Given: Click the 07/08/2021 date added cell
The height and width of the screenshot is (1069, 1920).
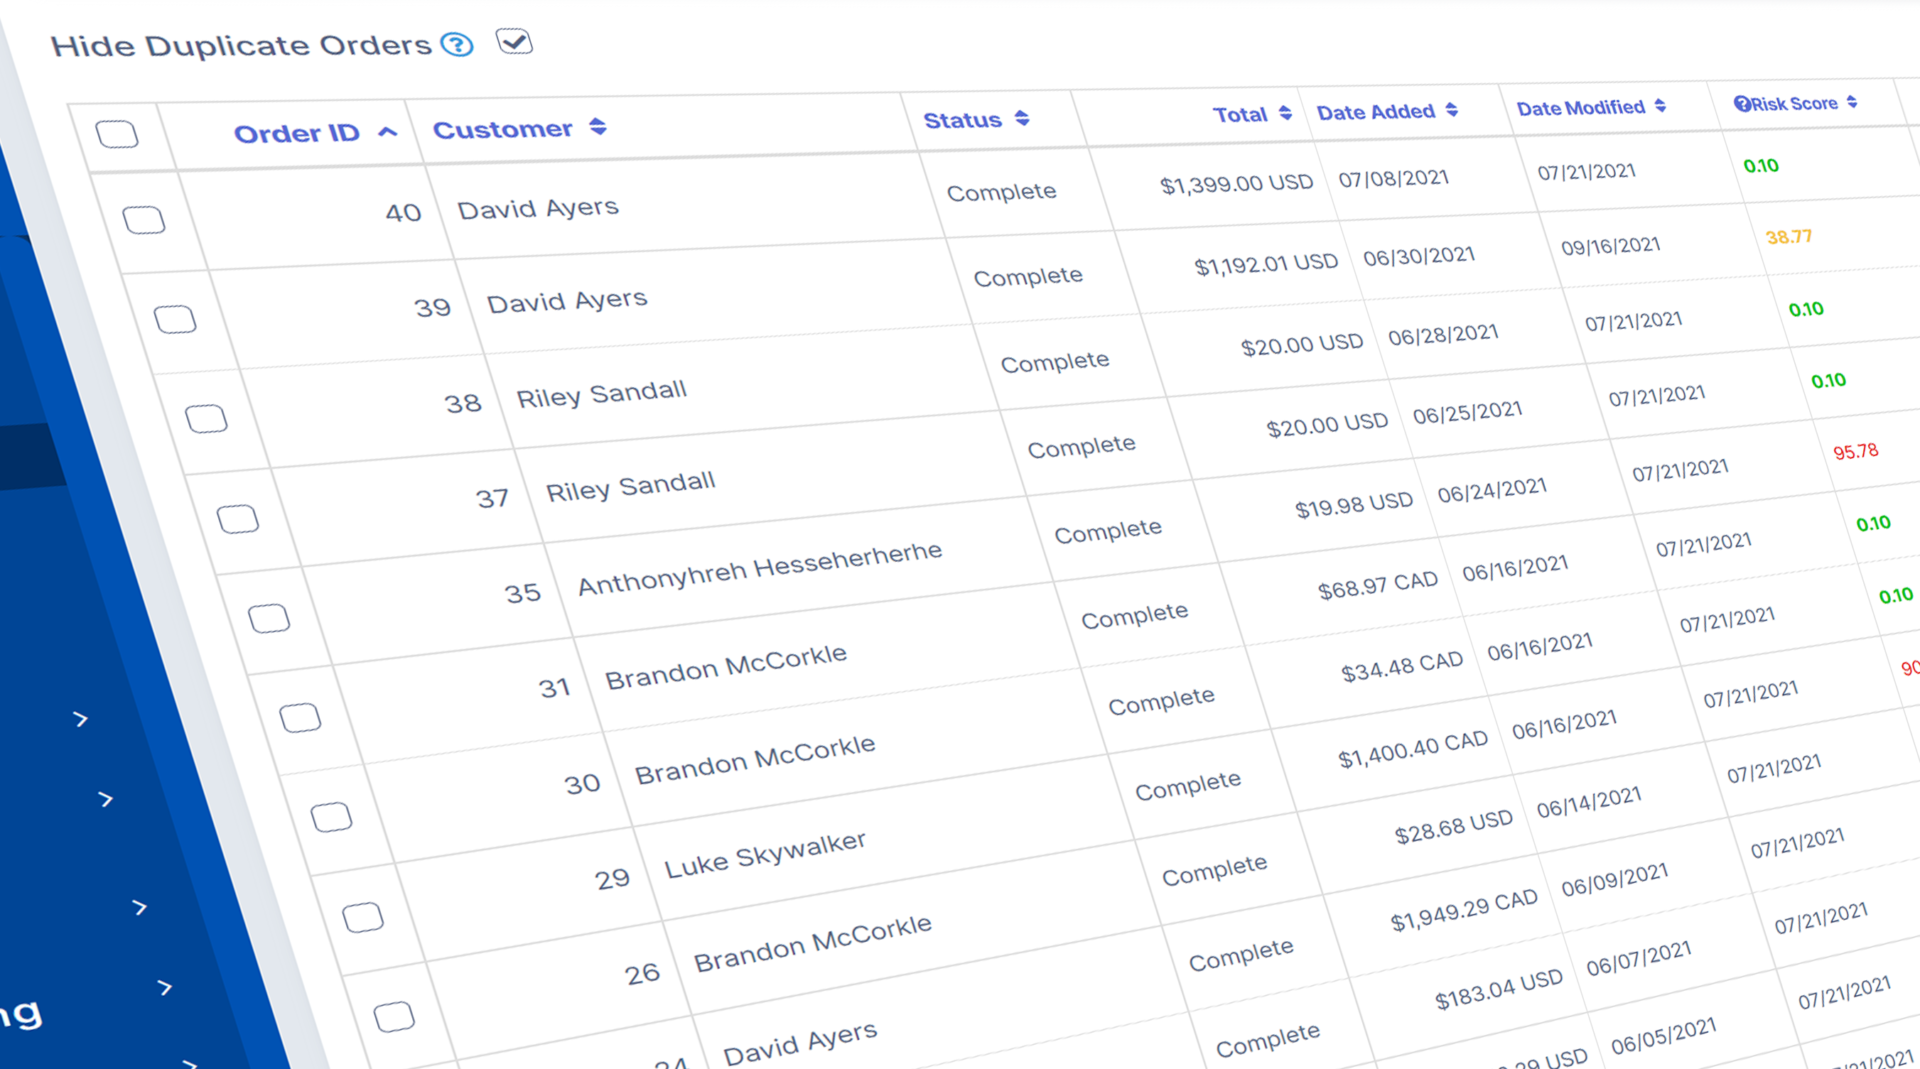Looking at the screenshot, I should coord(1393,179).
